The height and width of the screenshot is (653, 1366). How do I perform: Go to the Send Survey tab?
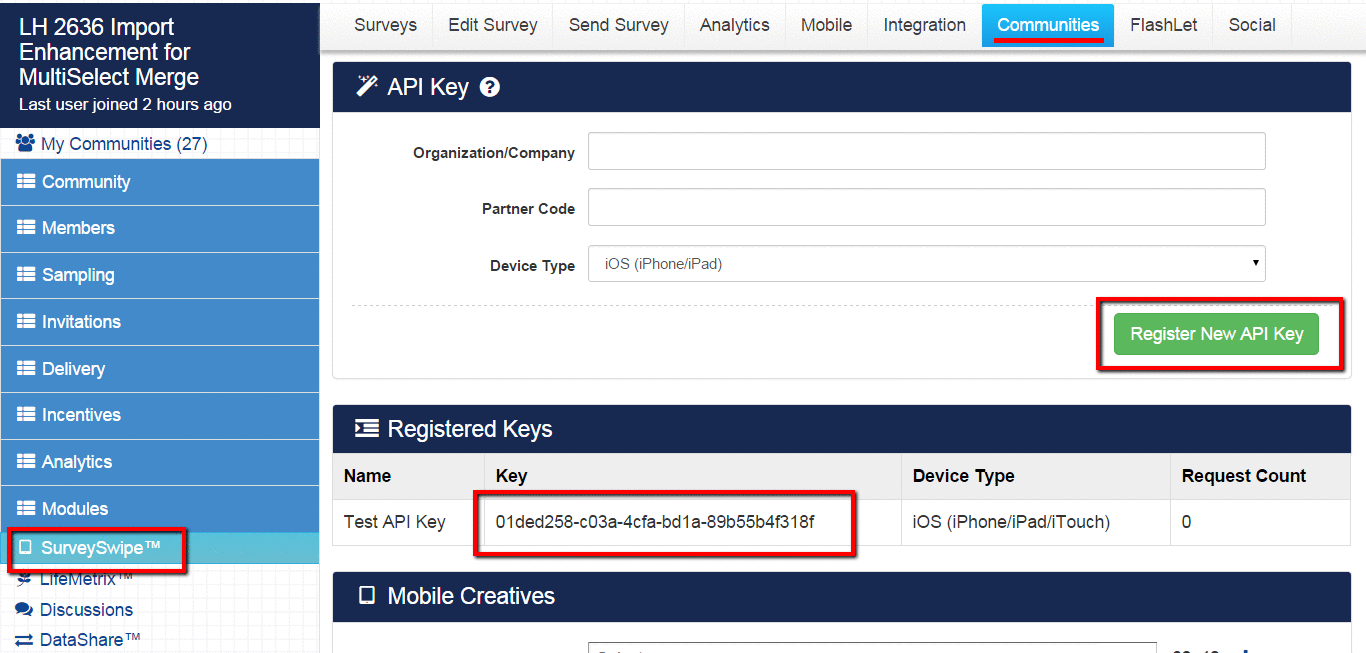(x=618, y=25)
